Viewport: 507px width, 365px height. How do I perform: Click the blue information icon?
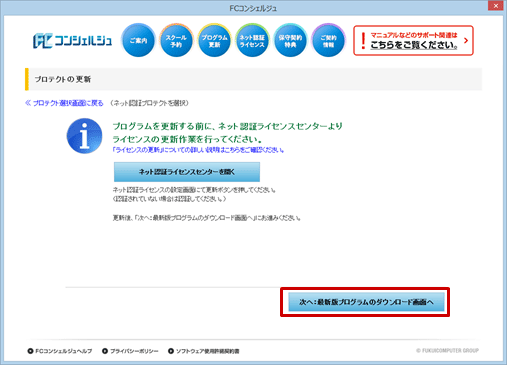click(84, 136)
